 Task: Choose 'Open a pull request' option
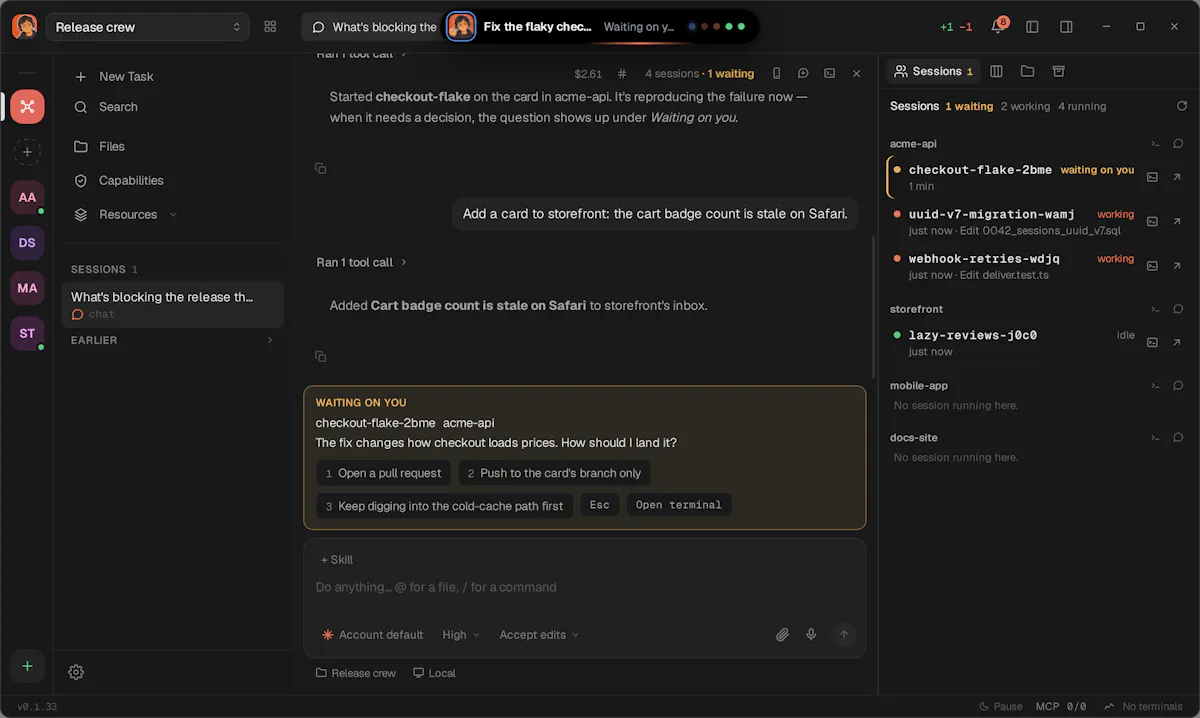[383, 473]
